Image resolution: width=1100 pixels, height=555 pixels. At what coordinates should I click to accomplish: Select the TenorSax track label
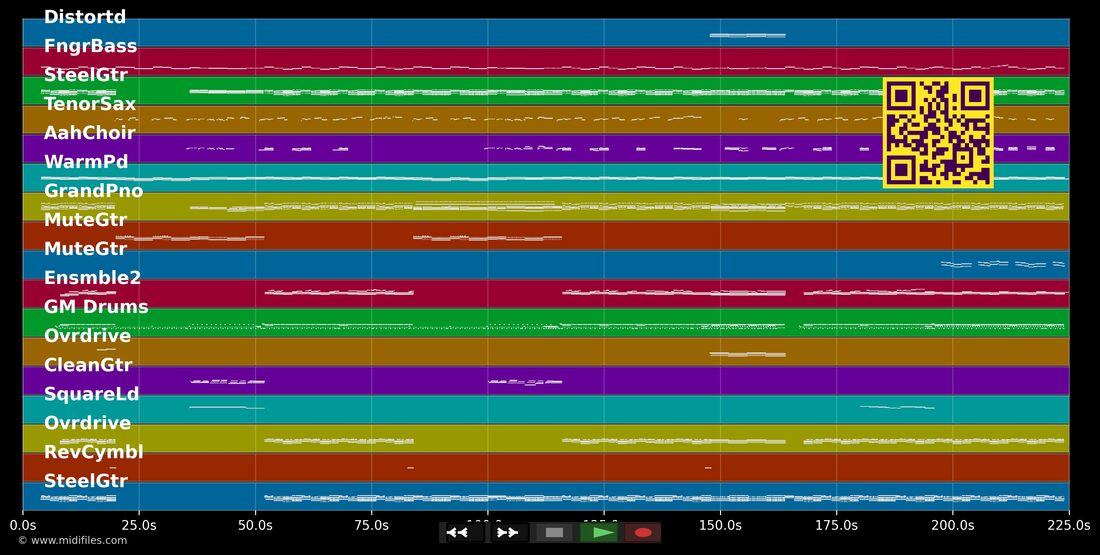point(90,104)
